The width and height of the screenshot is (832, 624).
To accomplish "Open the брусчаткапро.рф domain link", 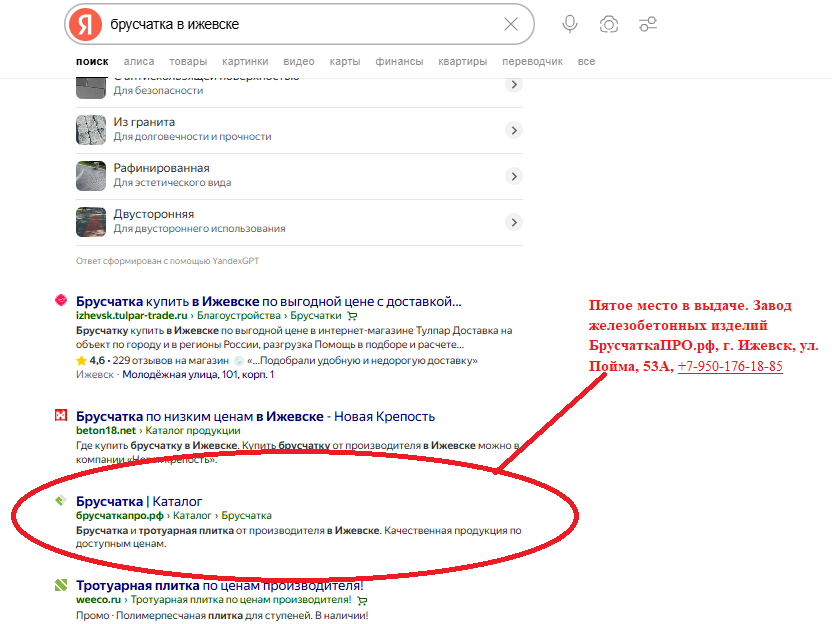I will [x=119, y=516].
